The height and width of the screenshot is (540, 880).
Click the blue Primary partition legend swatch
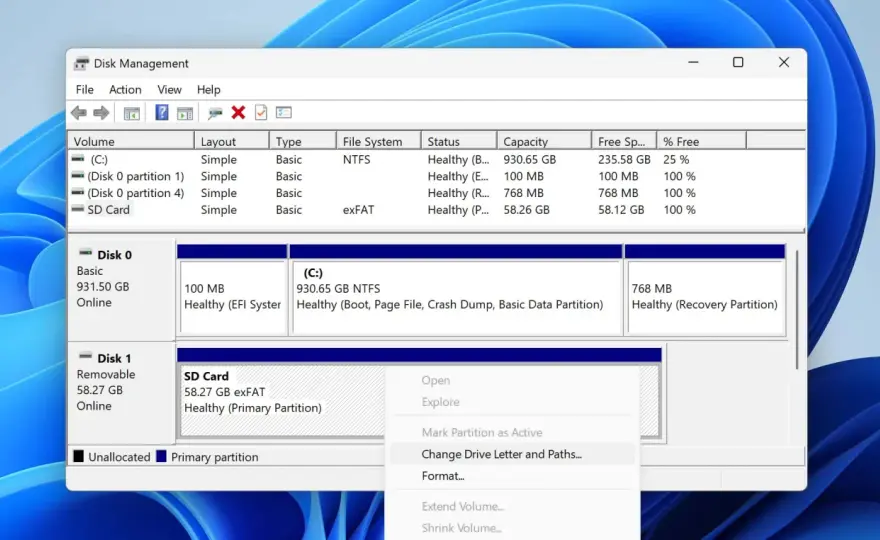pos(161,456)
